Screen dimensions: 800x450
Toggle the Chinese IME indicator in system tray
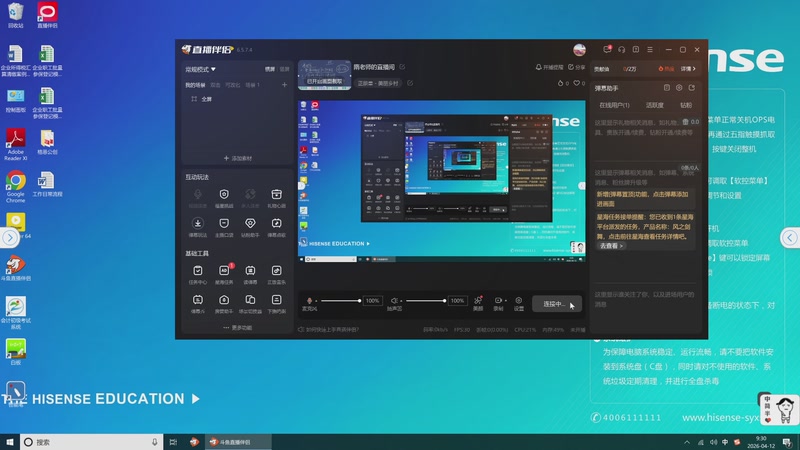click(725, 442)
